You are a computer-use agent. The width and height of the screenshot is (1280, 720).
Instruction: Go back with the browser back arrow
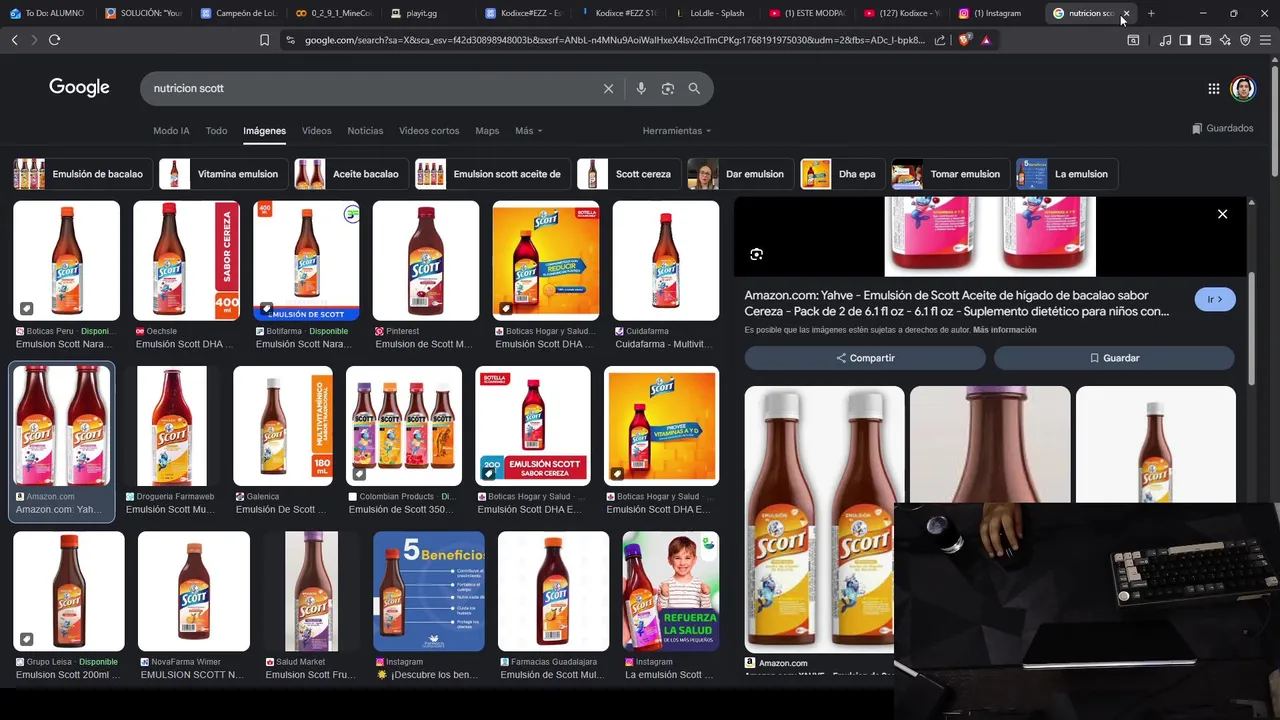click(14, 40)
